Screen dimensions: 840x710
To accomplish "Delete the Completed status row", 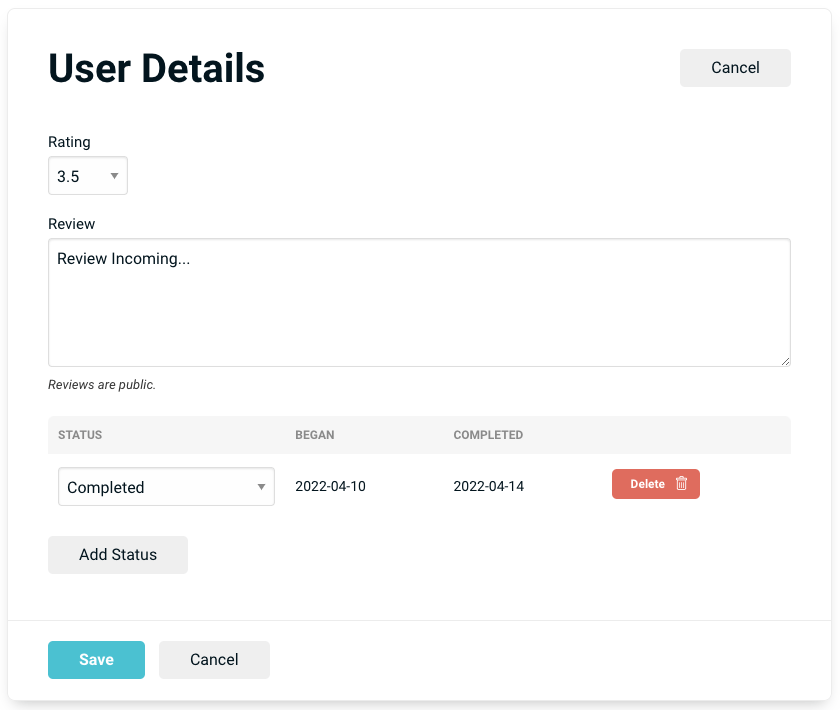I will tap(655, 484).
